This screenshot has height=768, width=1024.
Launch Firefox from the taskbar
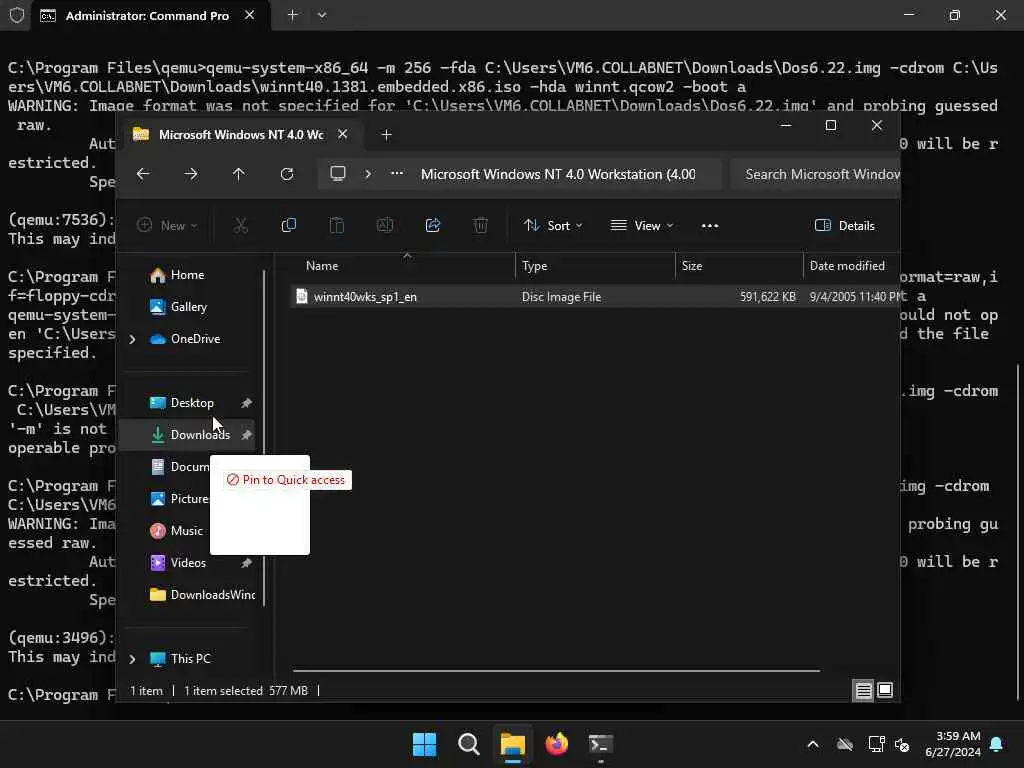pyautogui.click(x=556, y=744)
